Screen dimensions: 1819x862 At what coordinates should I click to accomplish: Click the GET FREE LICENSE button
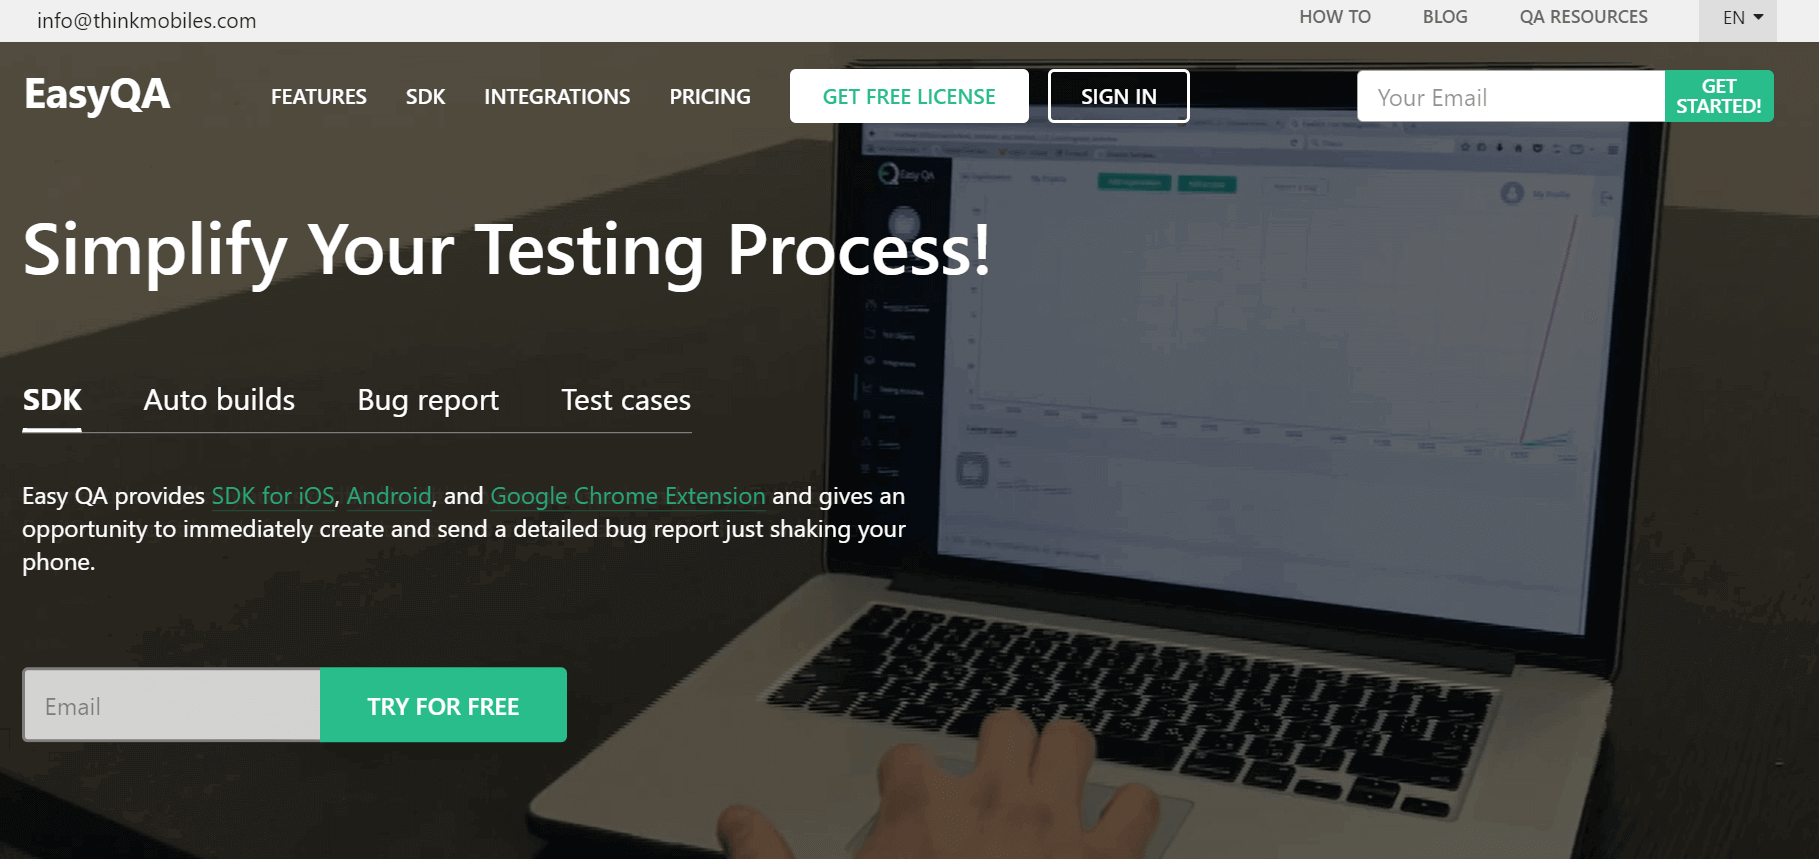coord(909,96)
